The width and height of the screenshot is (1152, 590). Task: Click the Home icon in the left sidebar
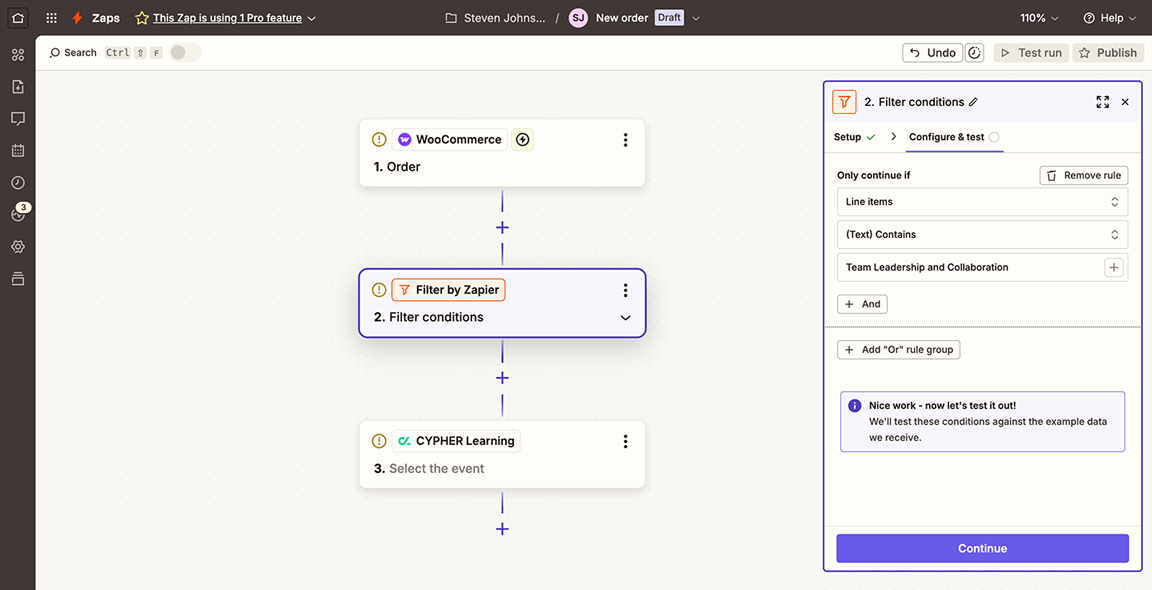[16, 16]
